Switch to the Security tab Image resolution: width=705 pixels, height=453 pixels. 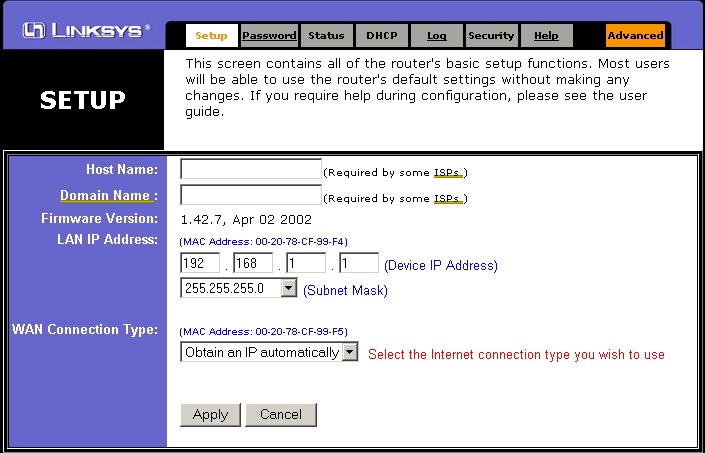[491, 36]
